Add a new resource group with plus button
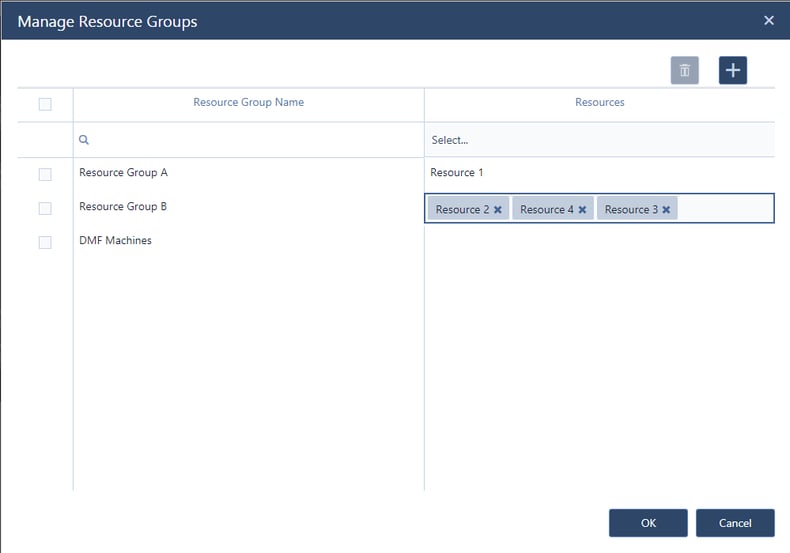Image resolution: width=790 pixels, height=553 pixels. tap(733, 70)
